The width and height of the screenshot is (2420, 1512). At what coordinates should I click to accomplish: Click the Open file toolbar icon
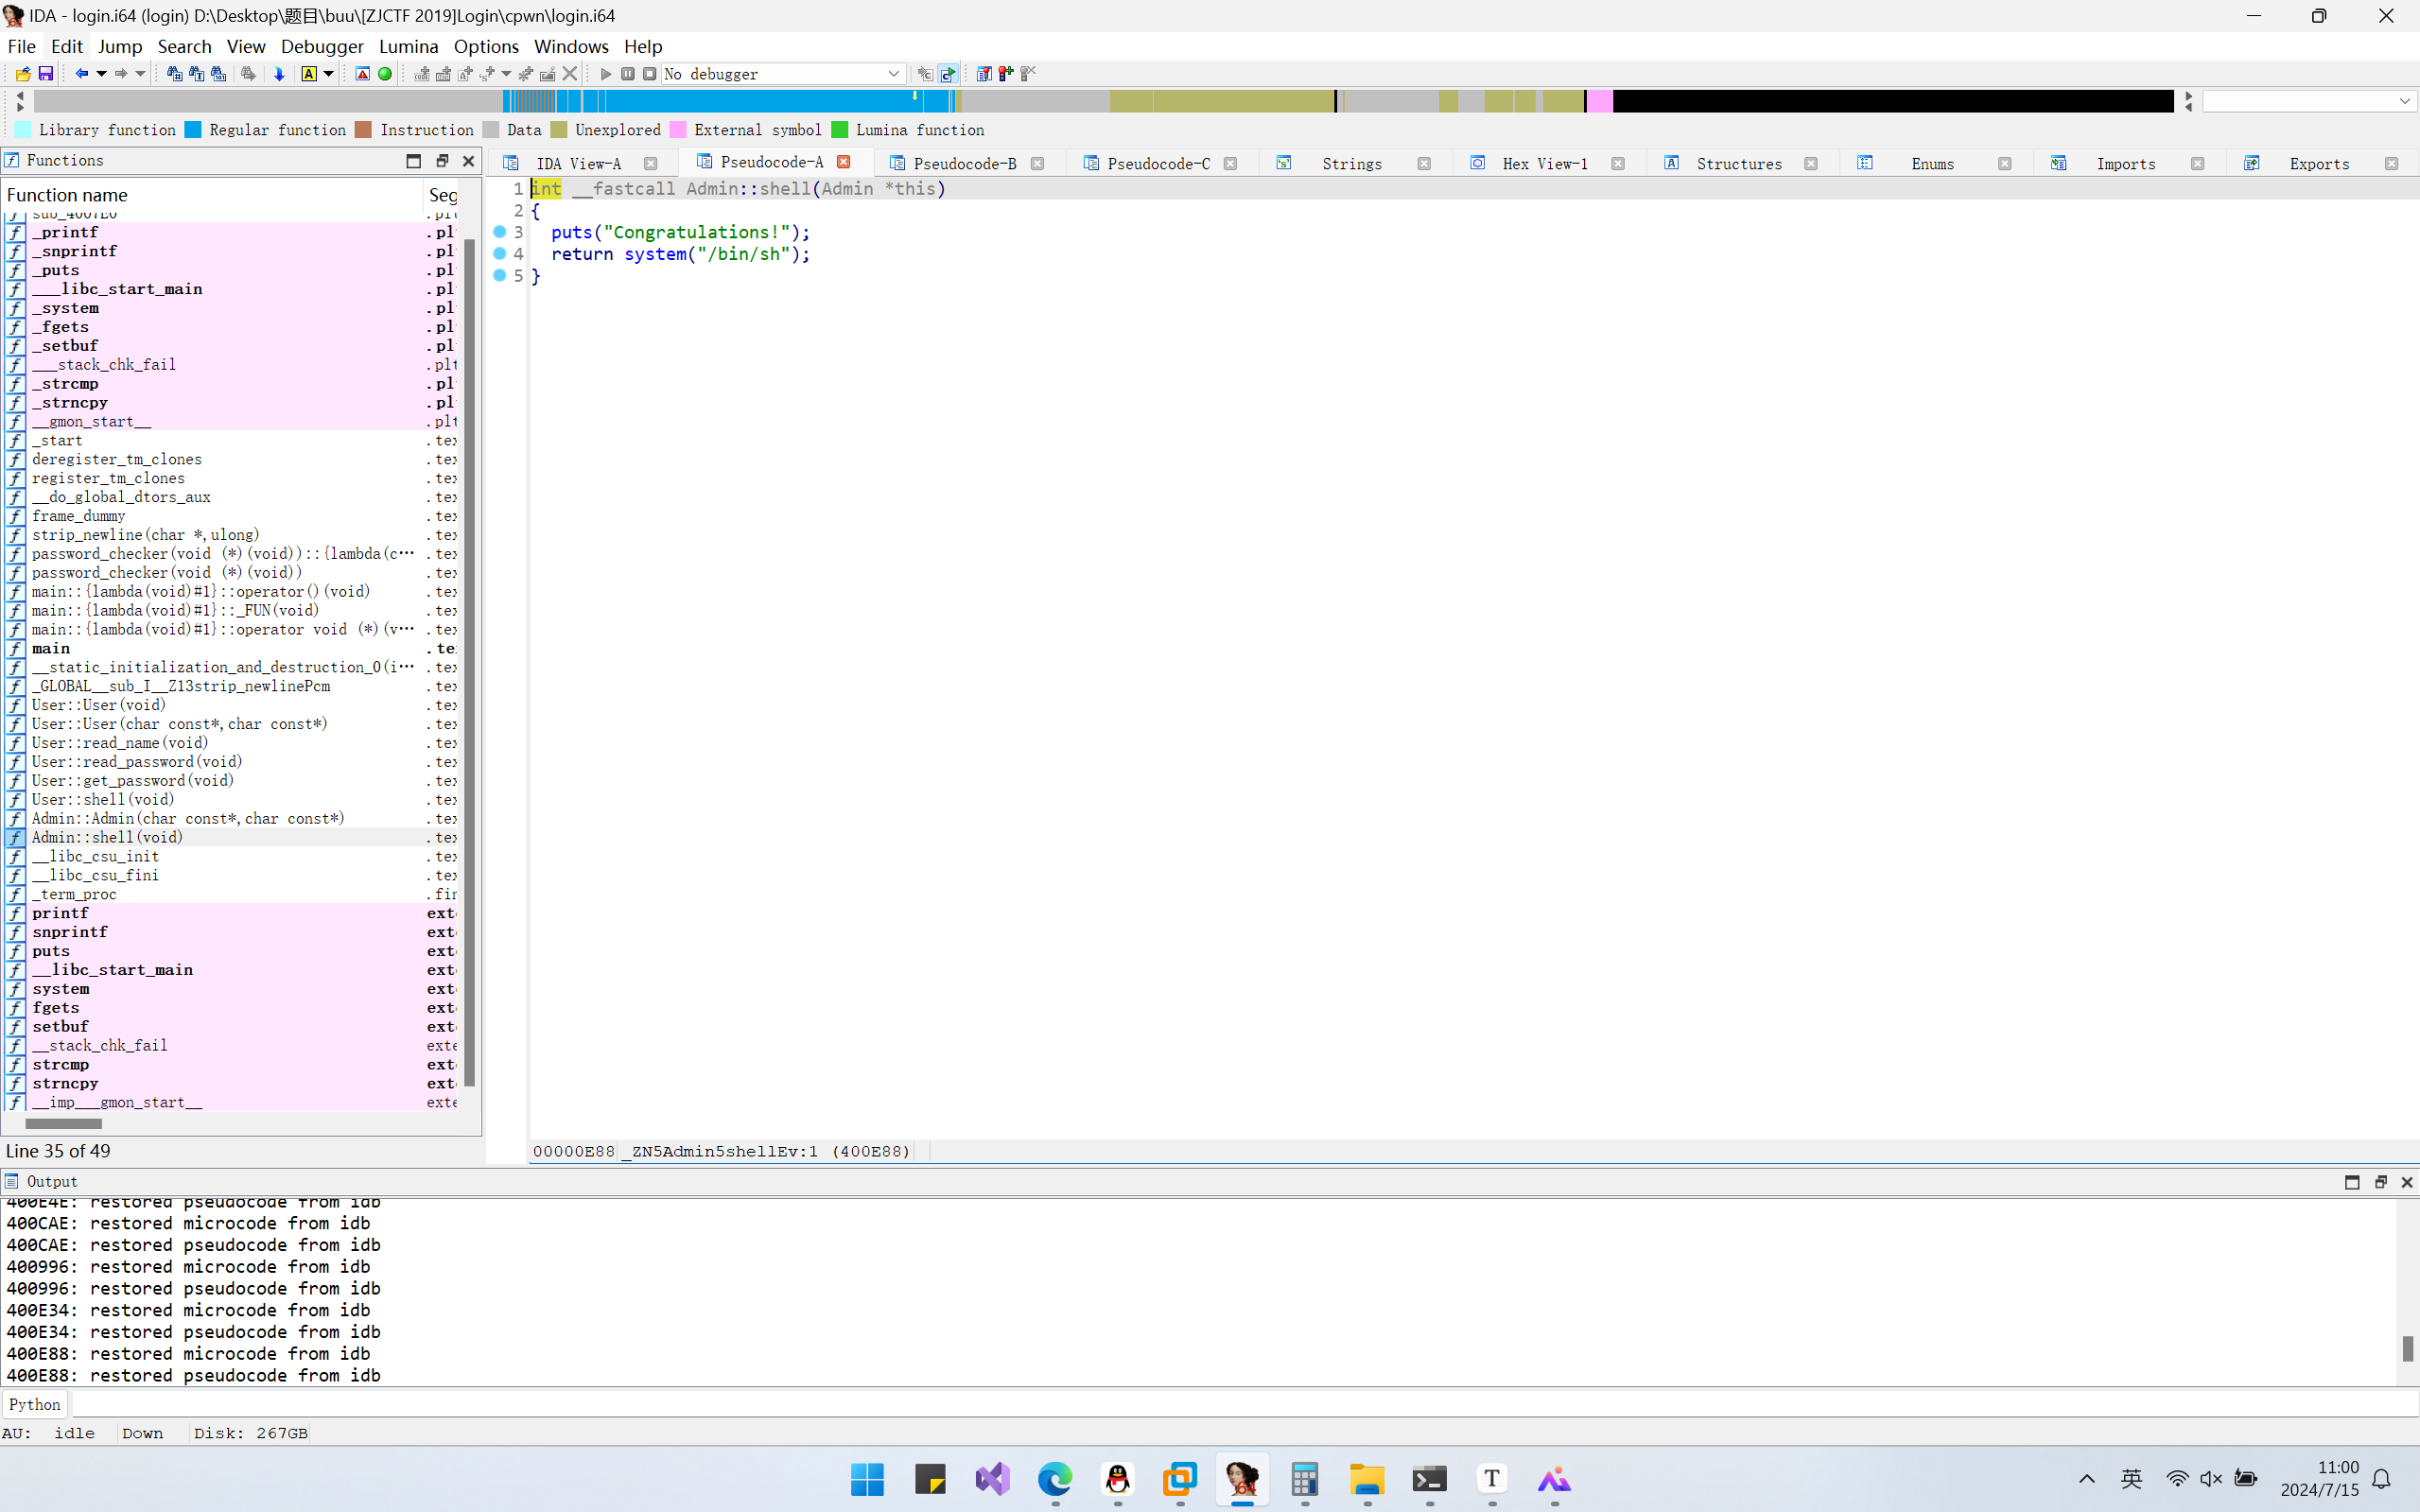23,74
